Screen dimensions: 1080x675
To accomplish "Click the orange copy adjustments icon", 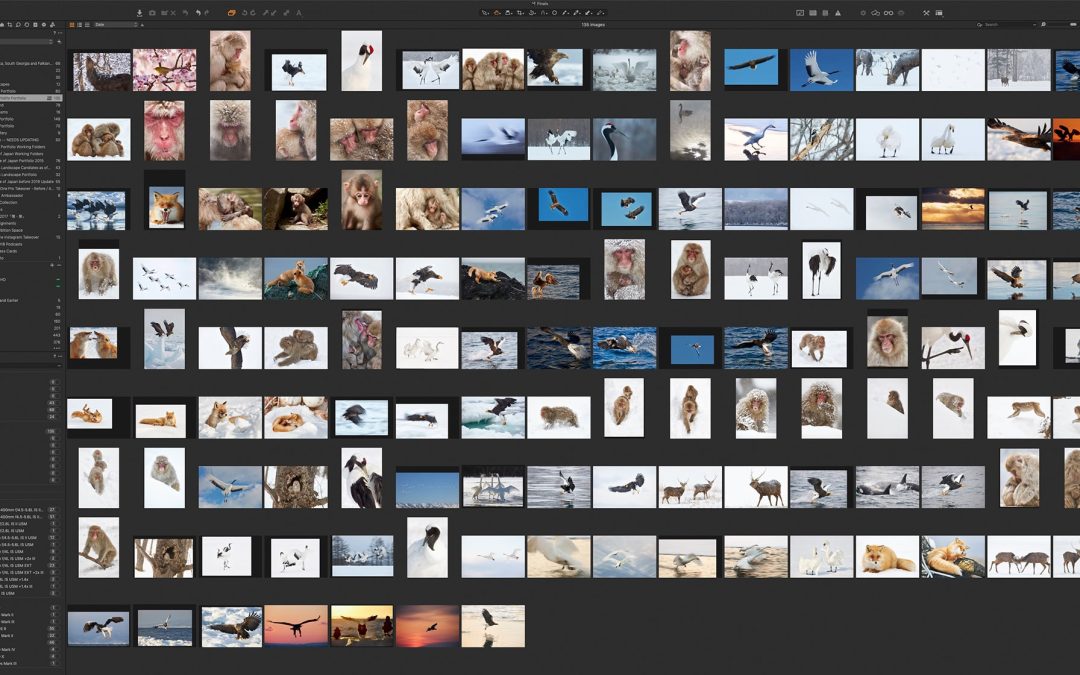I will coord(231,13).
